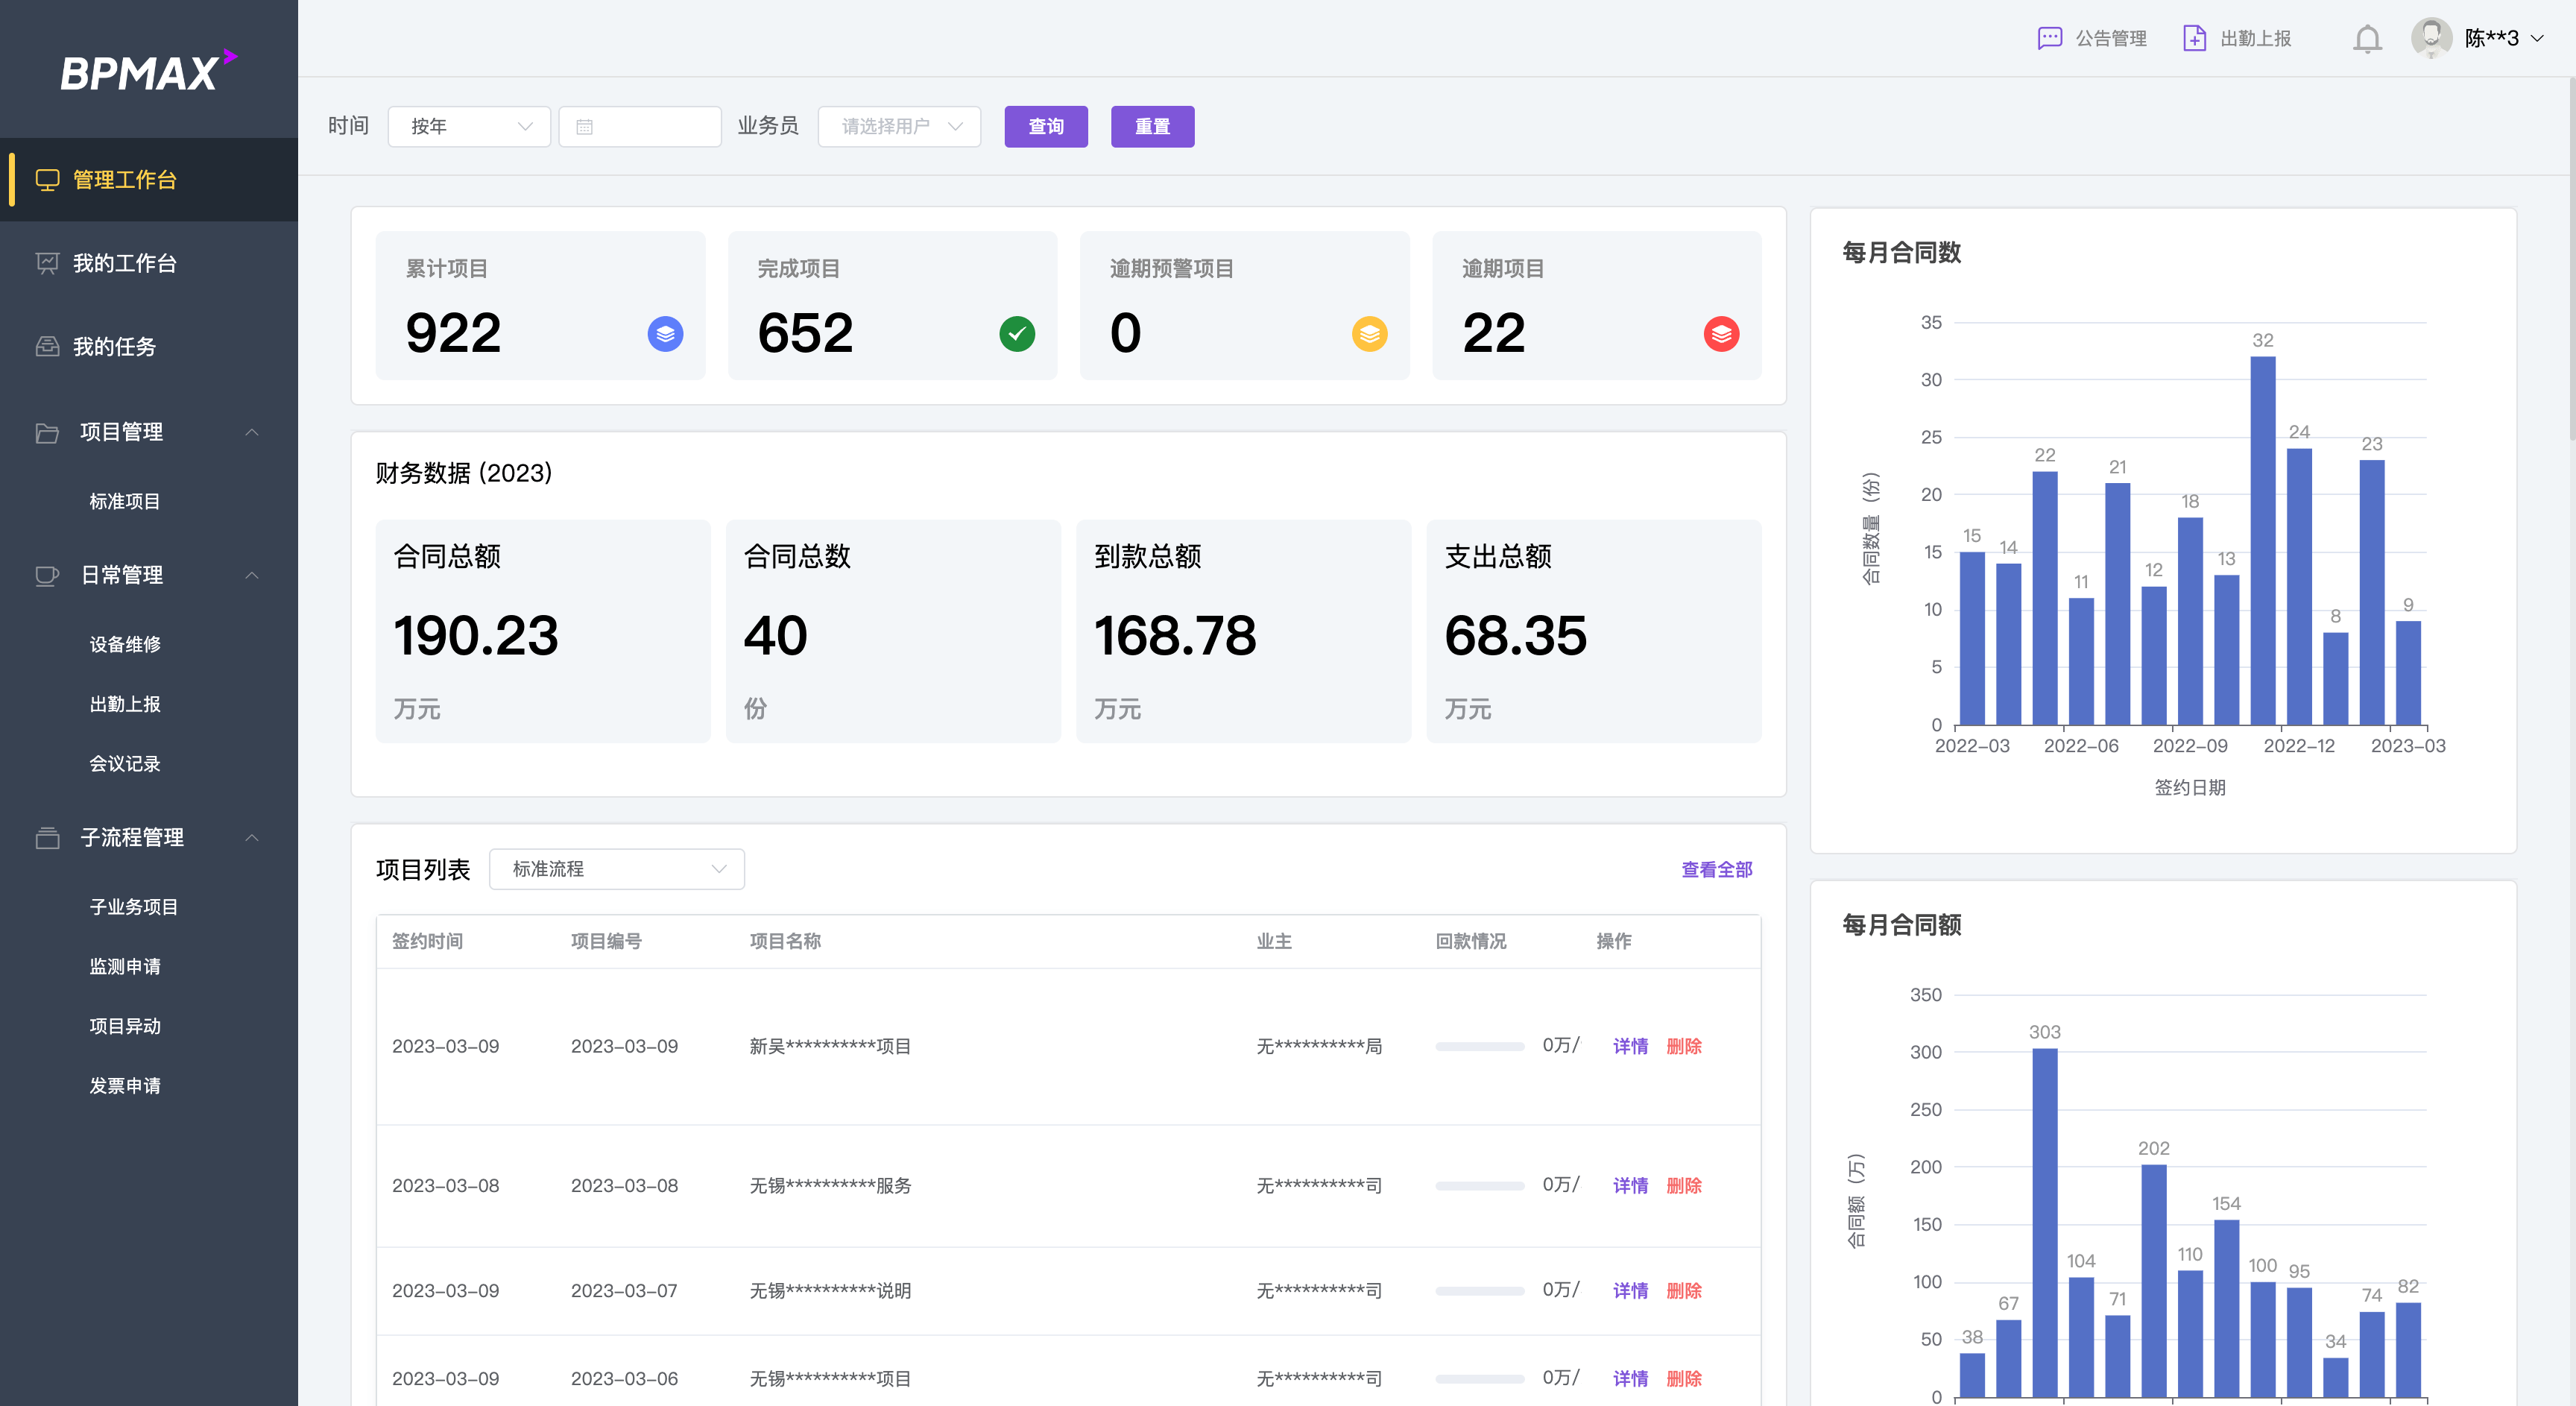Click the 子流程管理 stack icon
This screenshot has width=2576, height=1406.
(x=47, y=838)
